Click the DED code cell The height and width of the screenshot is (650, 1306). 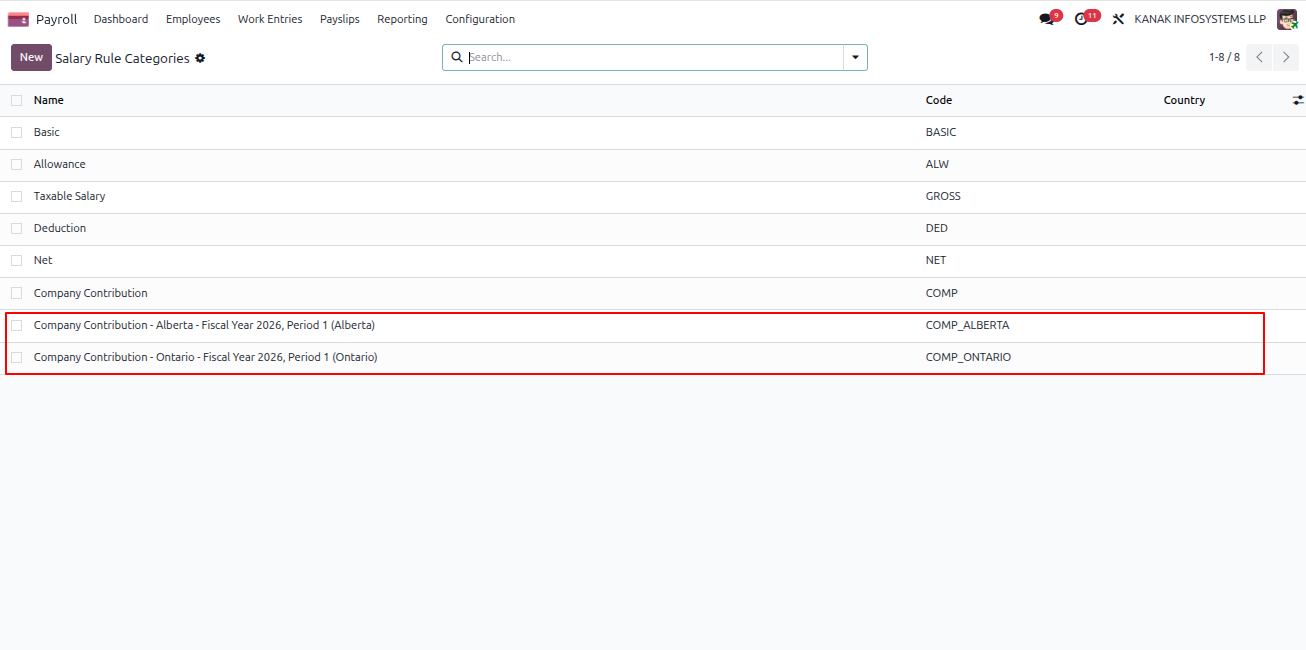(x=937, y=228)
